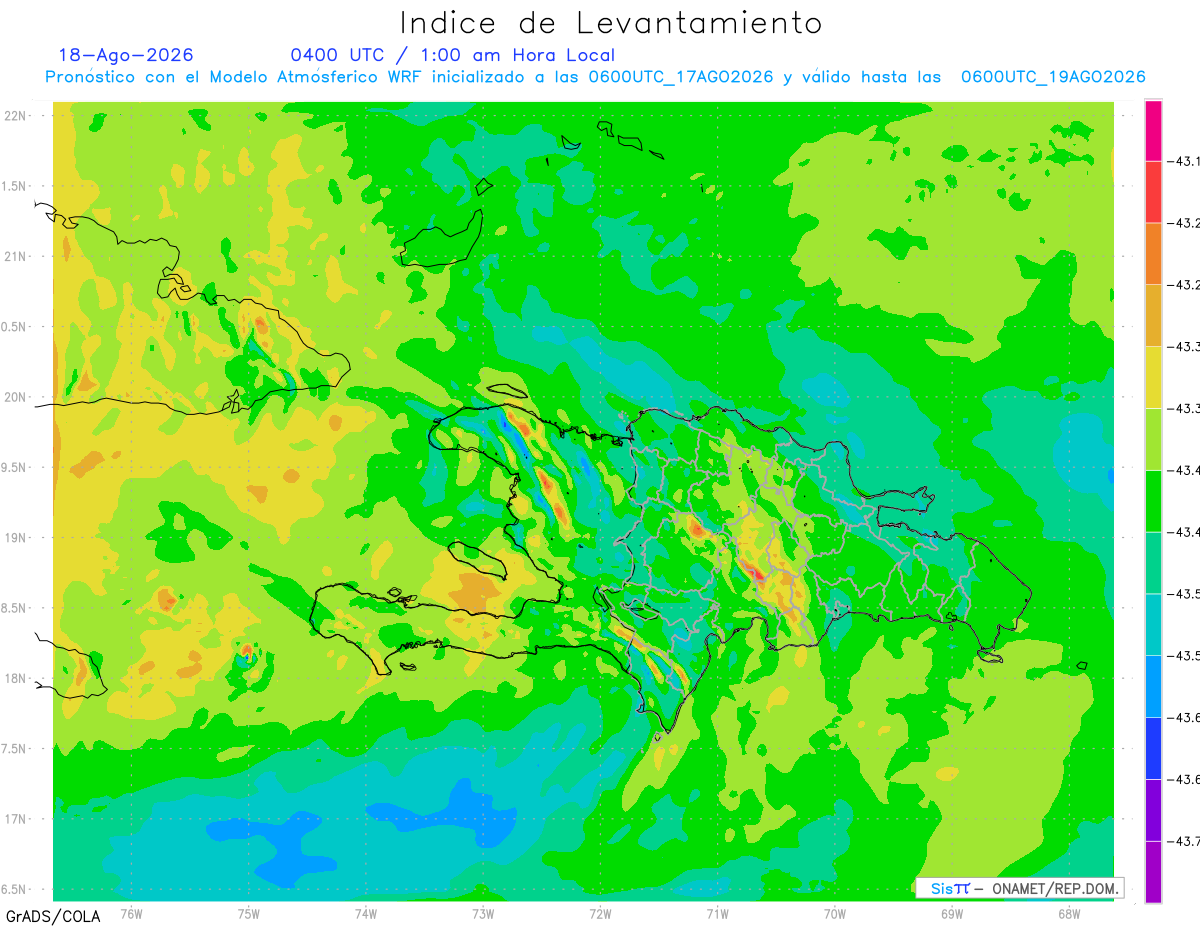Click the 9.5N axis label
Image resolution: width=1200 pixels, height=927 pixels.
point(15,467)
